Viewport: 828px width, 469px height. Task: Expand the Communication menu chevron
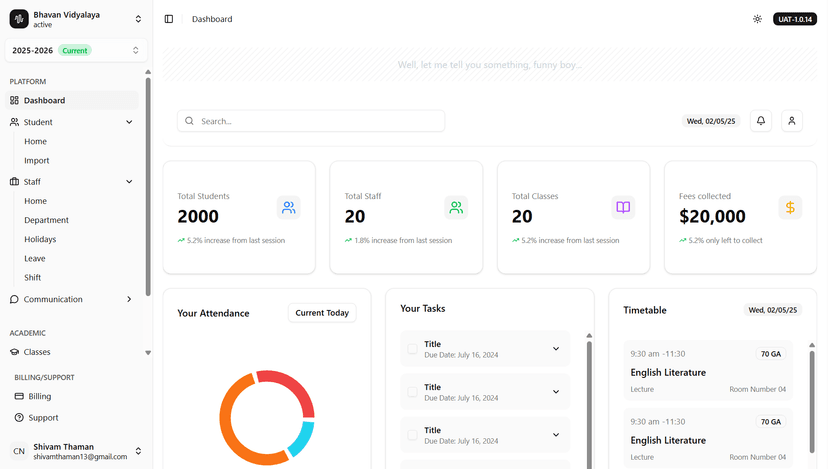(129, 299)
